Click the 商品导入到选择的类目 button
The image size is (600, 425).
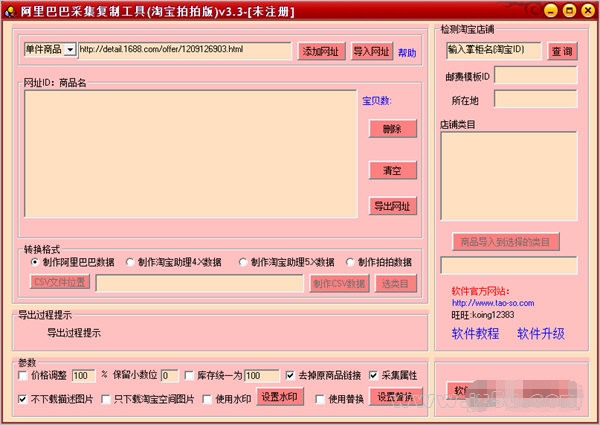point(505,242)
